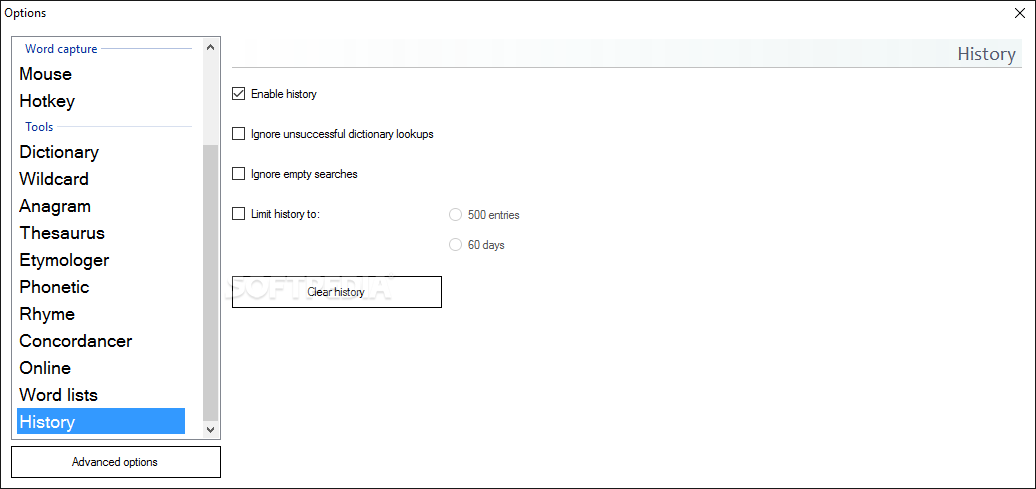Screen dimensions: 1036x489
Task: Tick the Limit history to checkbox
Action: (239, 214)
